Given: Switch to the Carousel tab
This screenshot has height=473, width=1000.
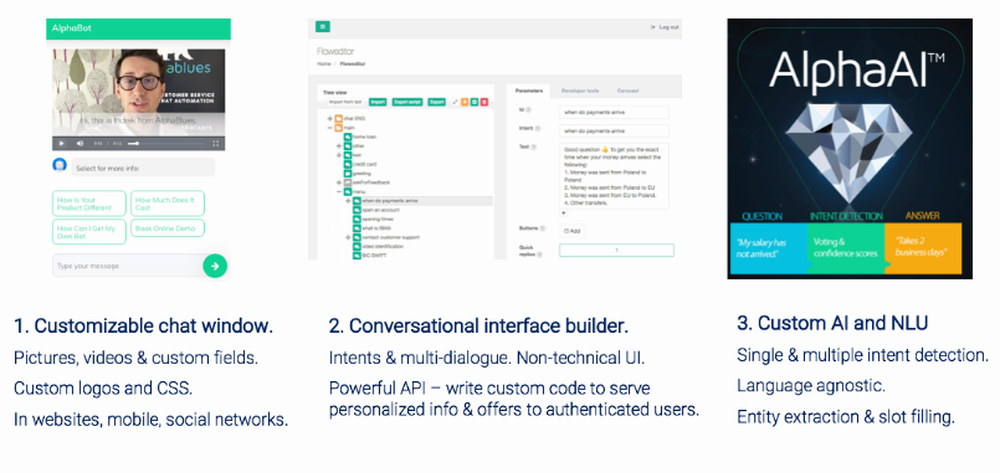Looking at the screenshot, I should pyautogui.click(x=628, y=91).
